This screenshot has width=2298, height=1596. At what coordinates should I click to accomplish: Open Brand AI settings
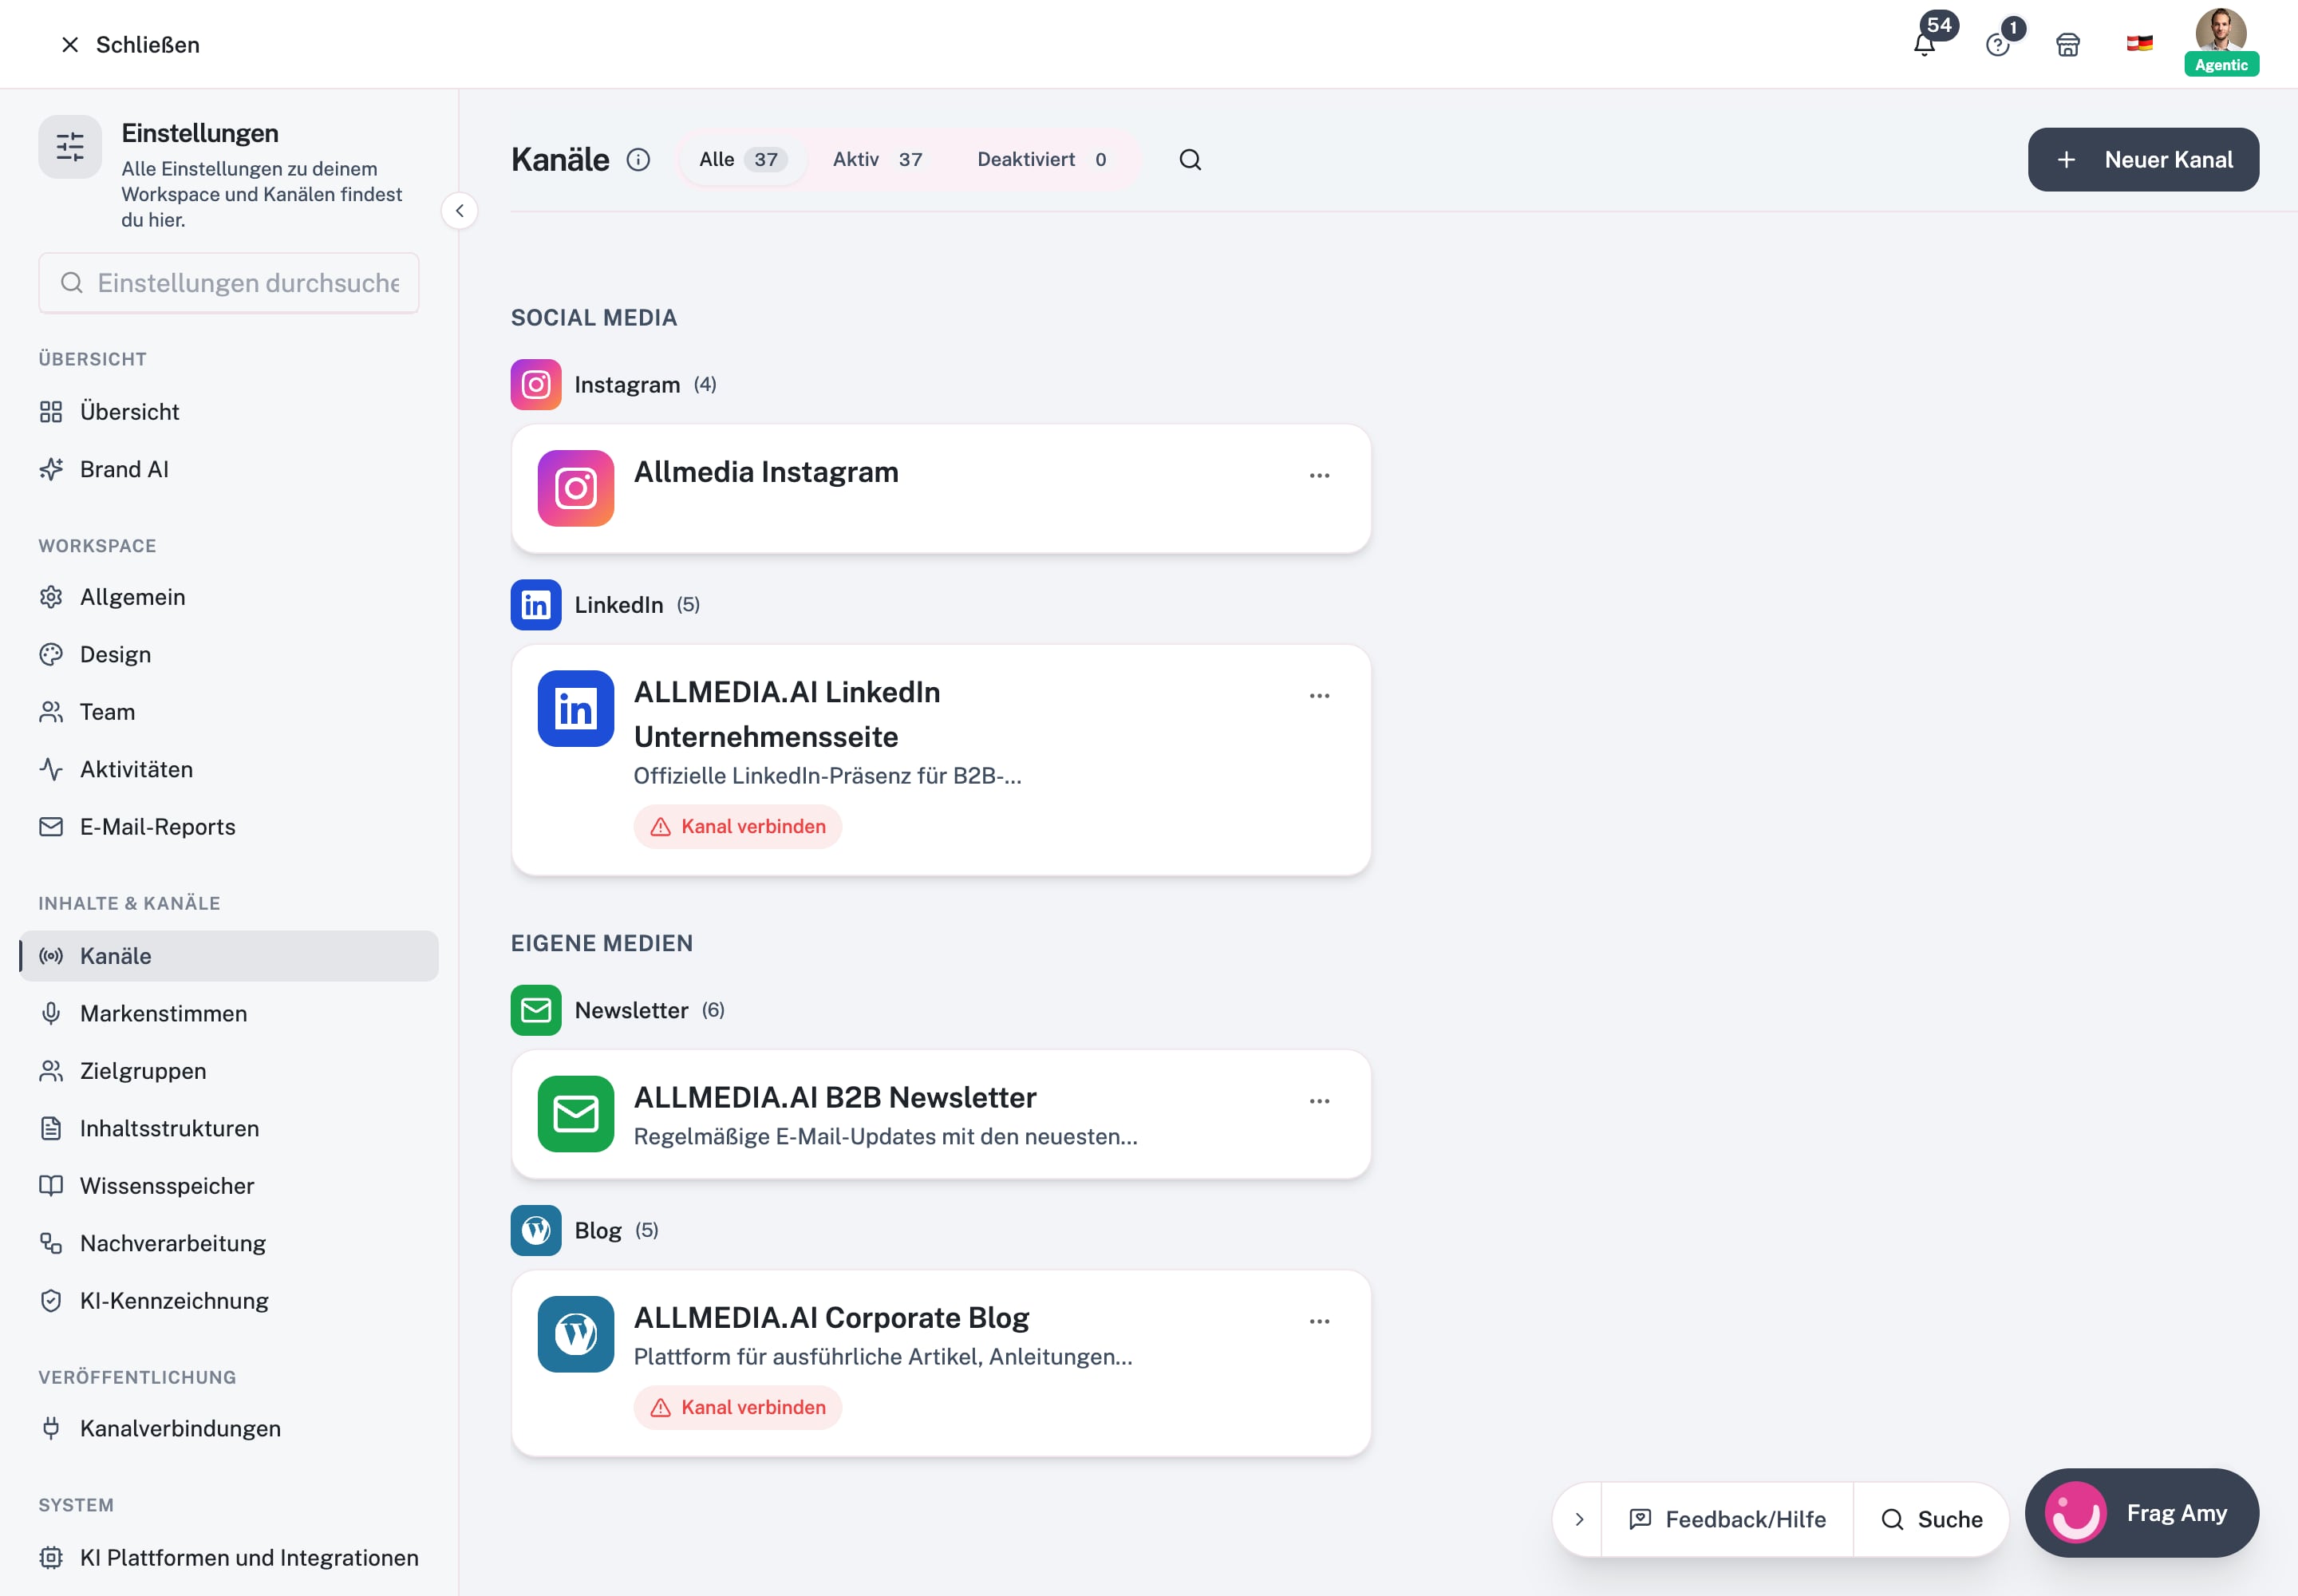point(228,470)
